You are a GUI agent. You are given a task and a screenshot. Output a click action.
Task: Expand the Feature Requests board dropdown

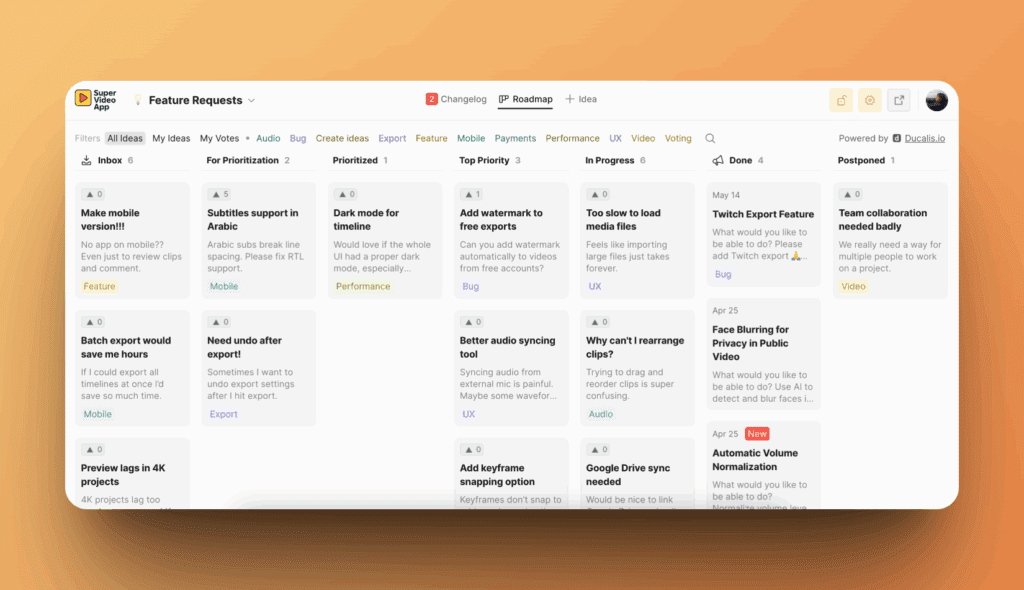click(x=251, y=100)
